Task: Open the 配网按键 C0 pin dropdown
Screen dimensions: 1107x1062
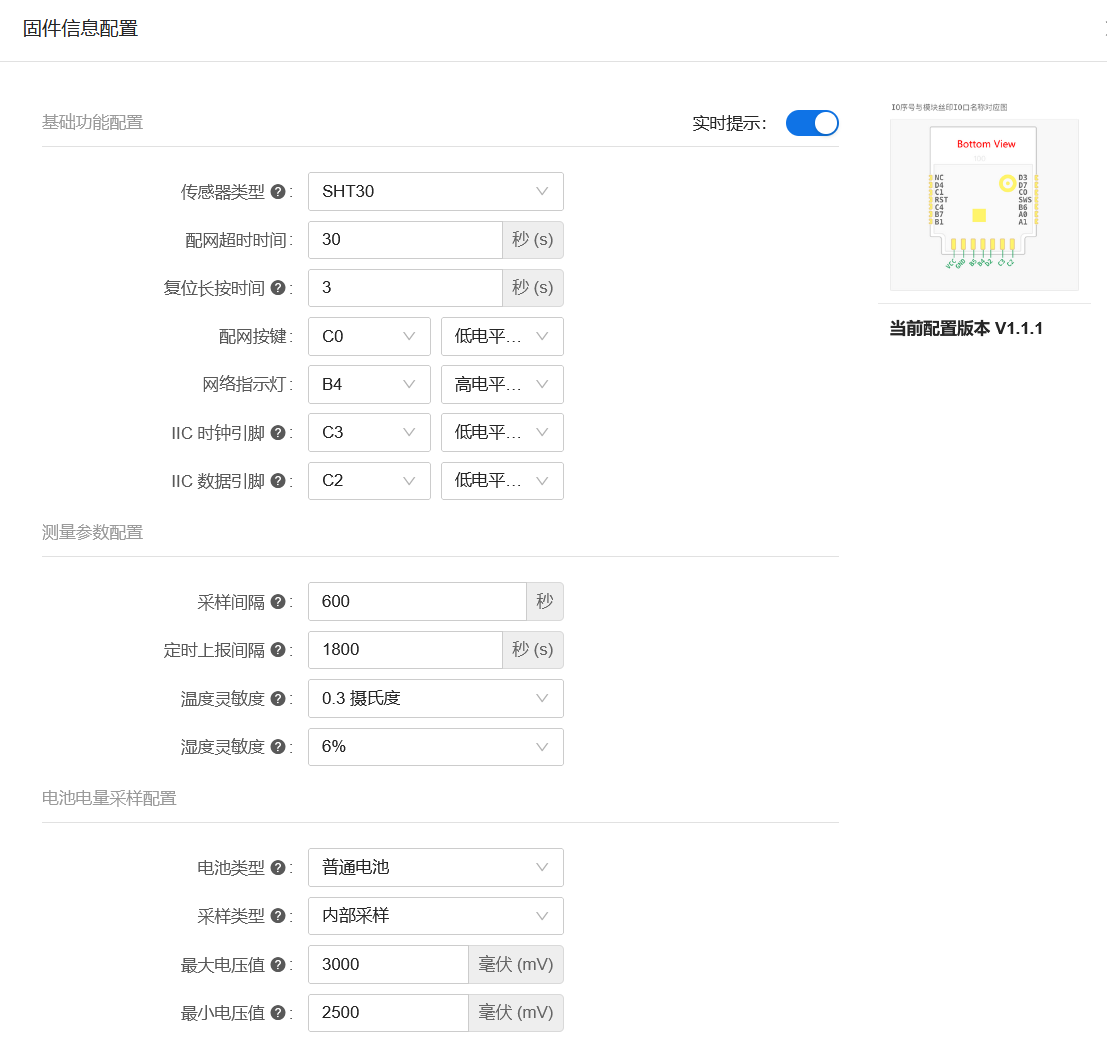Action: click(x=369, y=336)
